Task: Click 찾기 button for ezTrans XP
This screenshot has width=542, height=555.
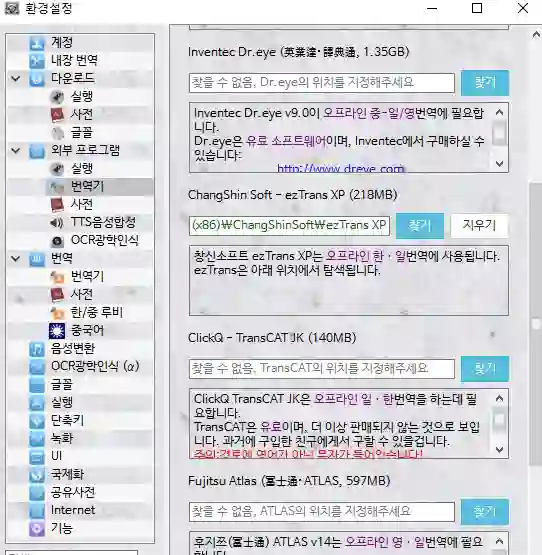Action: click(420, 226)
